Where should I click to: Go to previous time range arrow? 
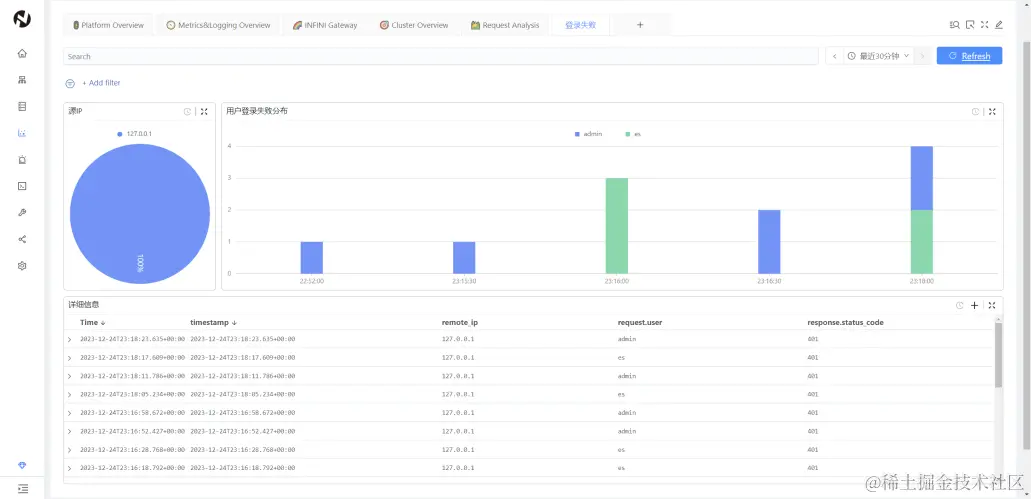pos(834,56)
